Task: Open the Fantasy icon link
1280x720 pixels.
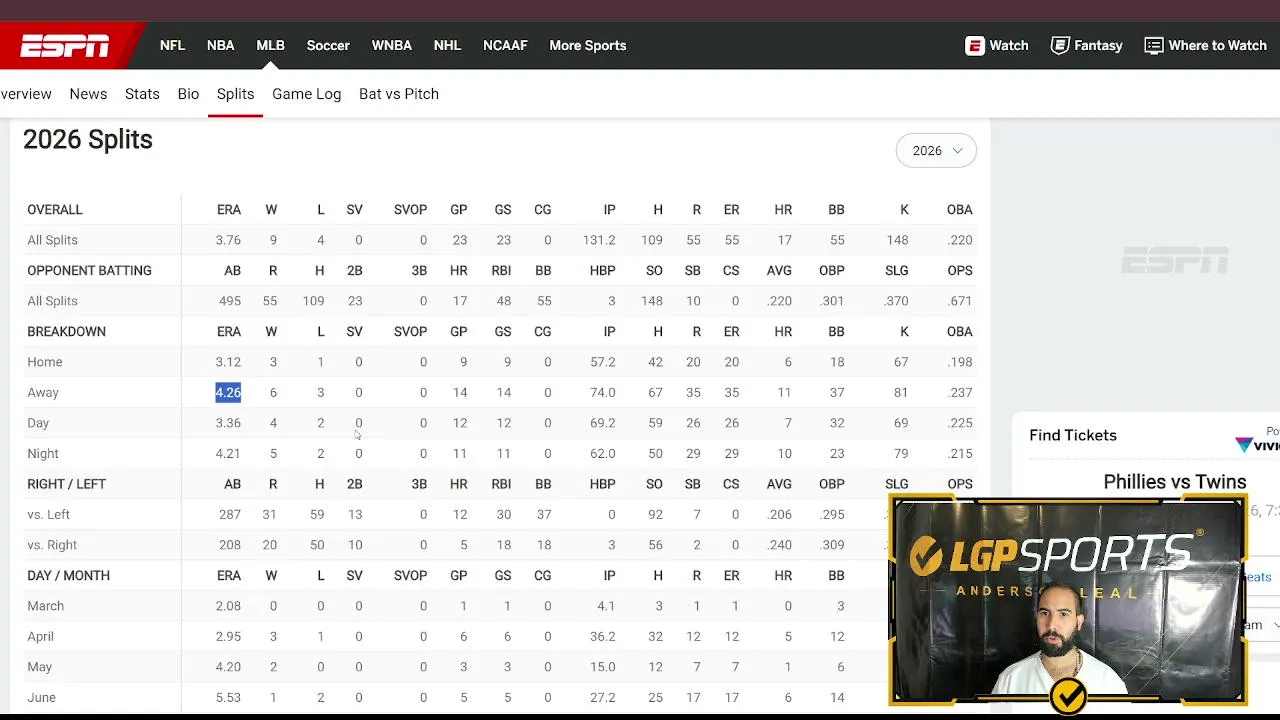Action: coord(1060,45)
